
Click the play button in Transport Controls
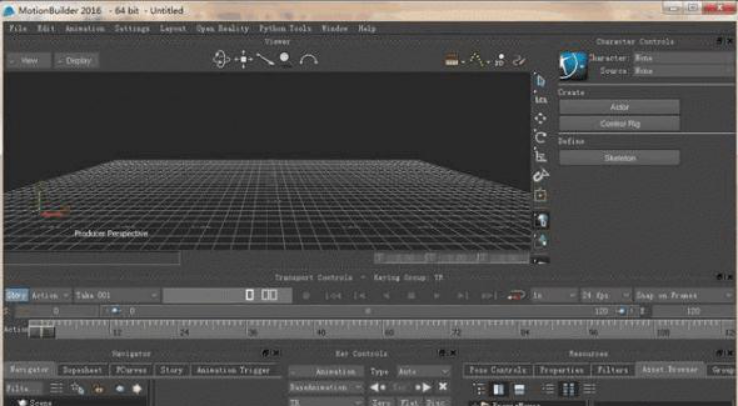(437, 295)
